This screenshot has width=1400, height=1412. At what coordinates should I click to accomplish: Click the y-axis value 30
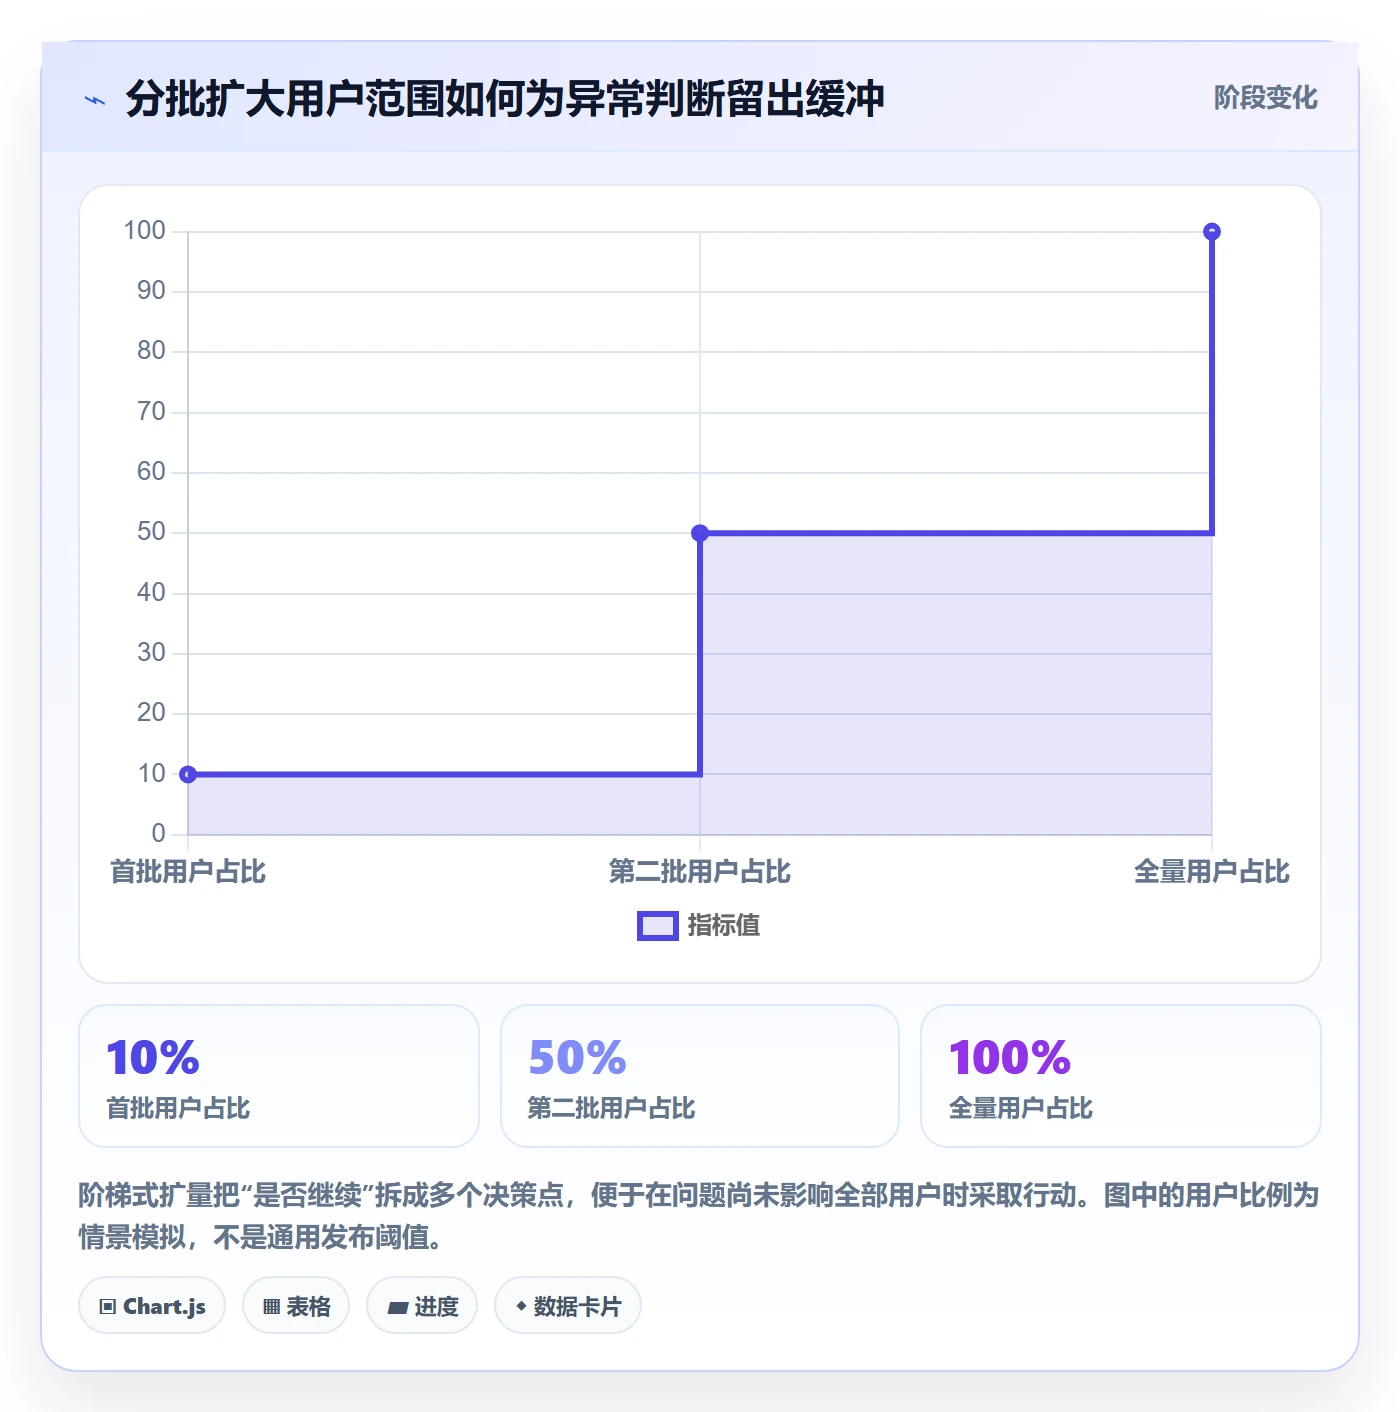152,653
